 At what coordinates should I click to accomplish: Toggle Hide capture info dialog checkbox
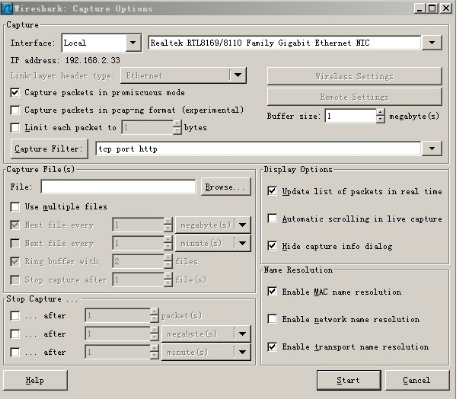click(272, 246)
